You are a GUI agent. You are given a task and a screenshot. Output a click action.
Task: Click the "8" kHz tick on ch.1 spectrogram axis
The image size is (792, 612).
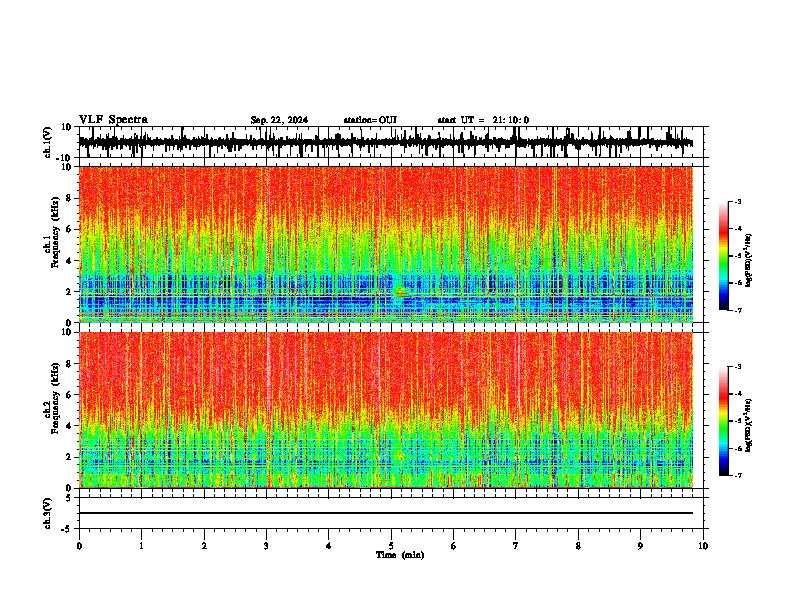tap(70, 198)
